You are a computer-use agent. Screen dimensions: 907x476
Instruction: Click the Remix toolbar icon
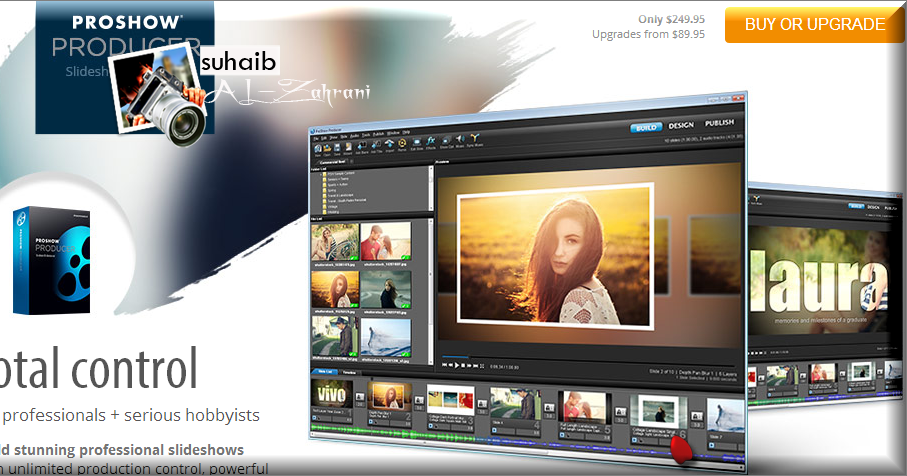pos(402,143)
